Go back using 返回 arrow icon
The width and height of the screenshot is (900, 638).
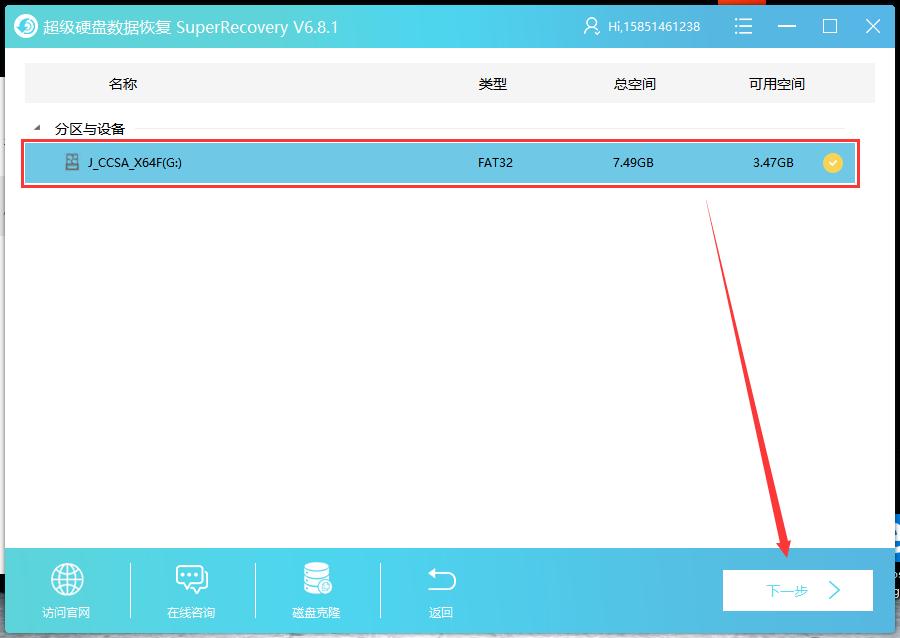tap(441, 579)
